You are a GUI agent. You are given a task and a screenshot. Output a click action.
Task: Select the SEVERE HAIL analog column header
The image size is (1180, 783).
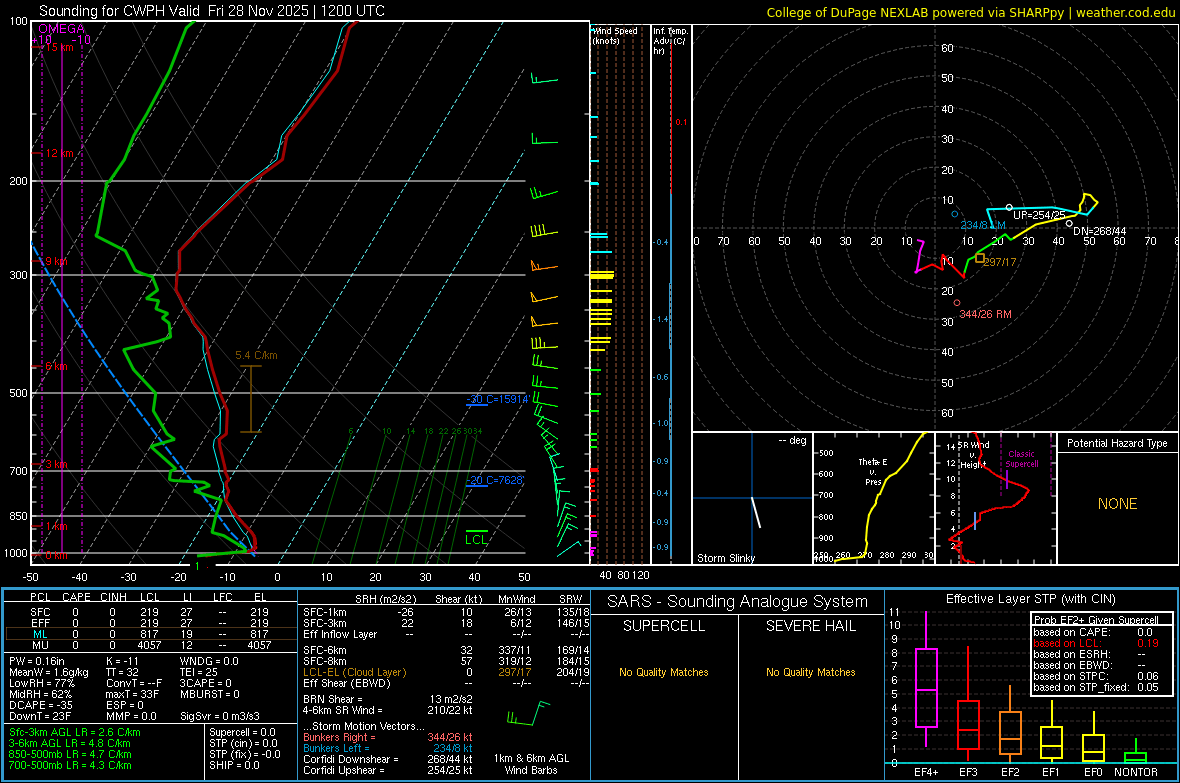(x=810, y=626)
